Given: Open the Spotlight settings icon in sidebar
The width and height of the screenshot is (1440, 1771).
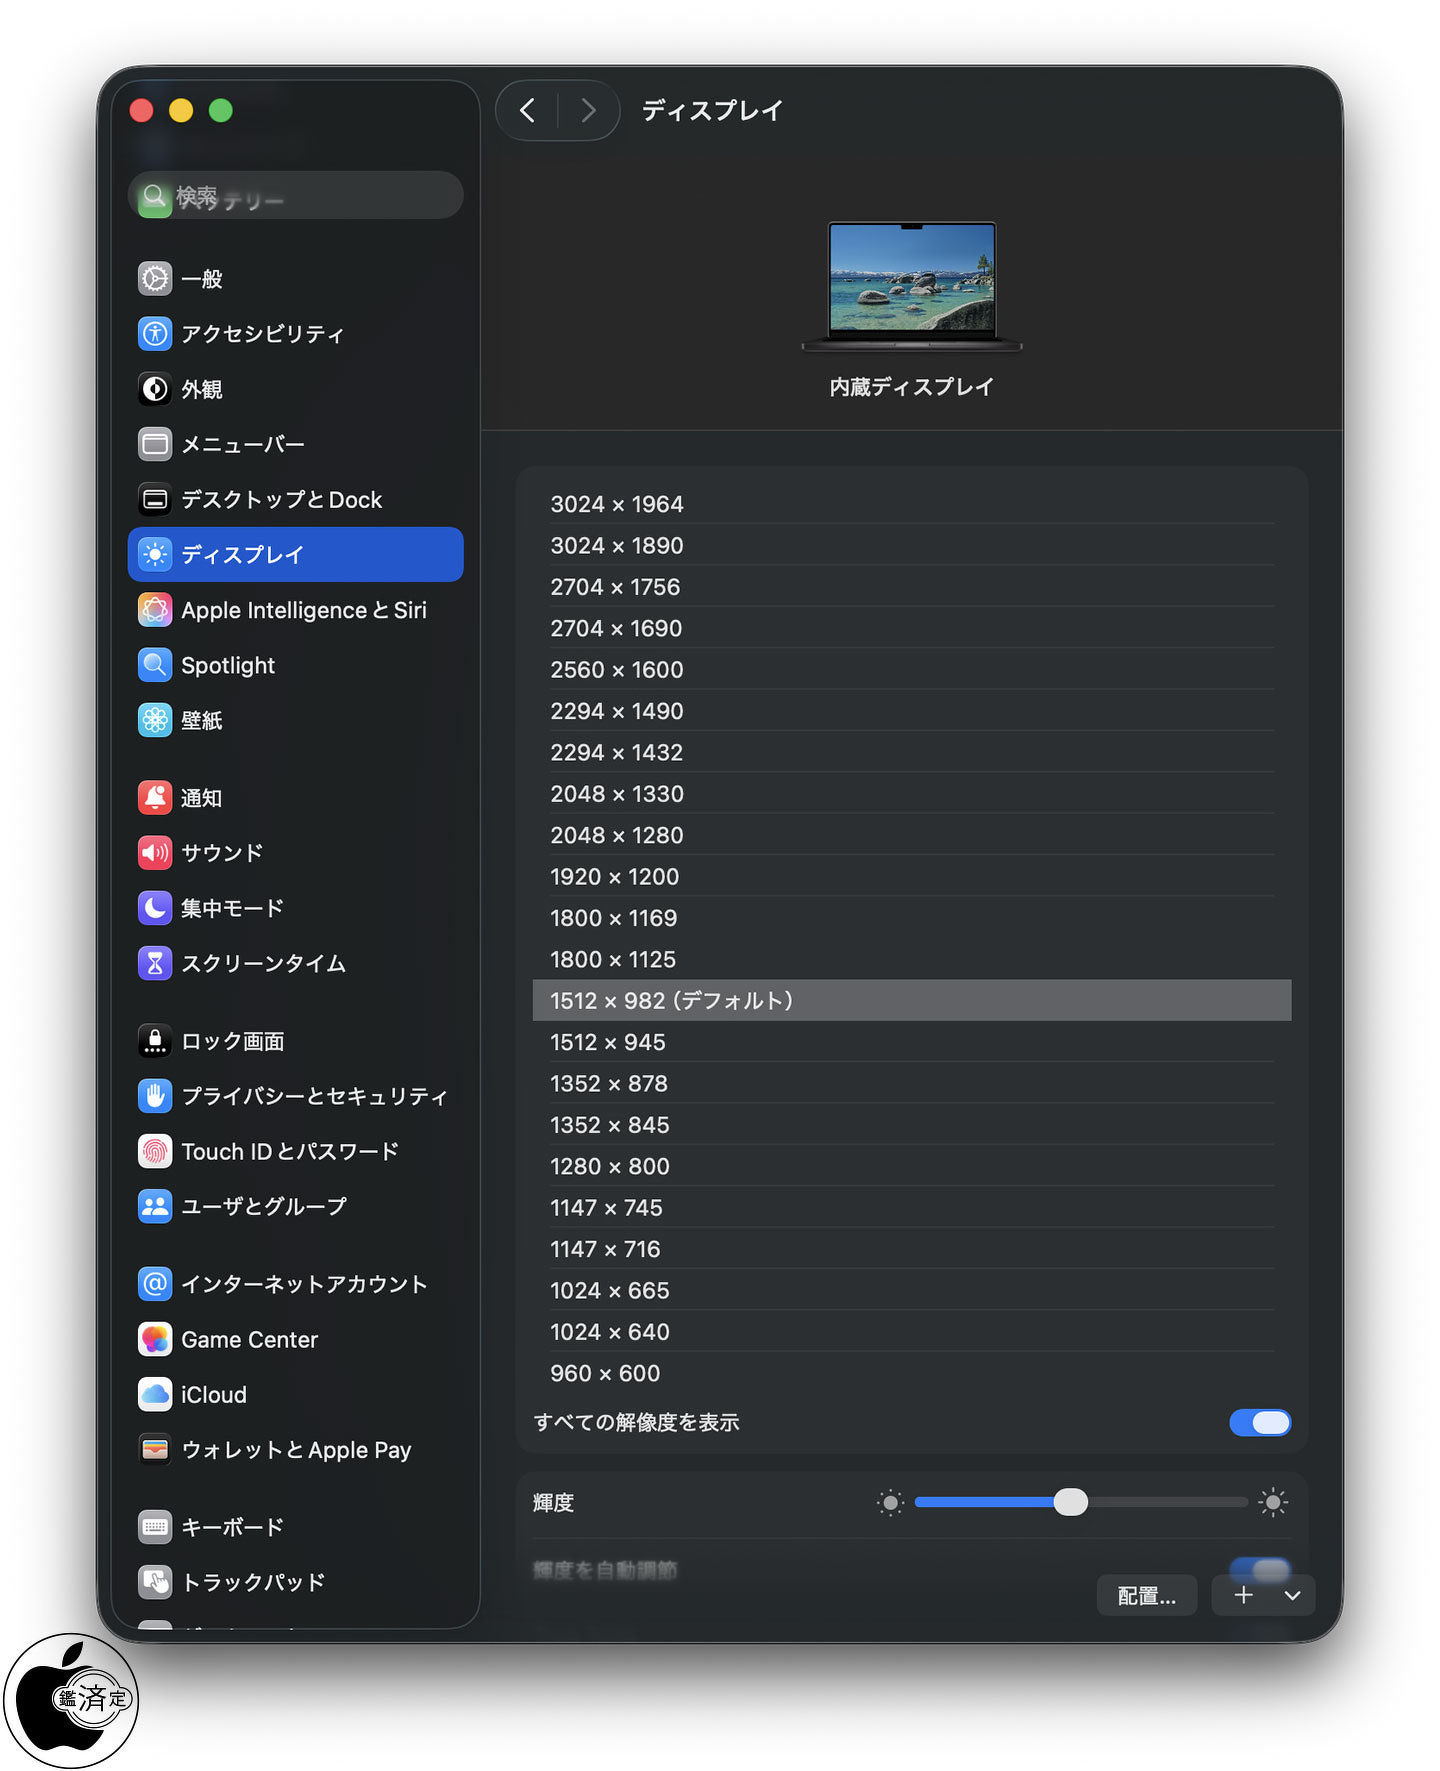Looking at the screenshot, I should pyautogui.click(x=155, y=665).
